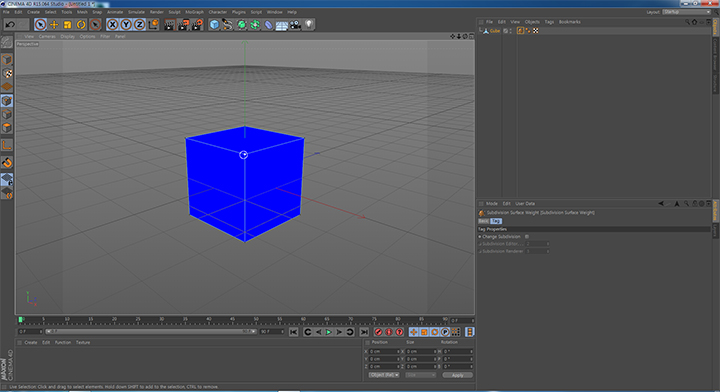This screenshot has height=392, width=720.
Task: Open the Edit Render Settings icon
Action: (x=197, y=25)
